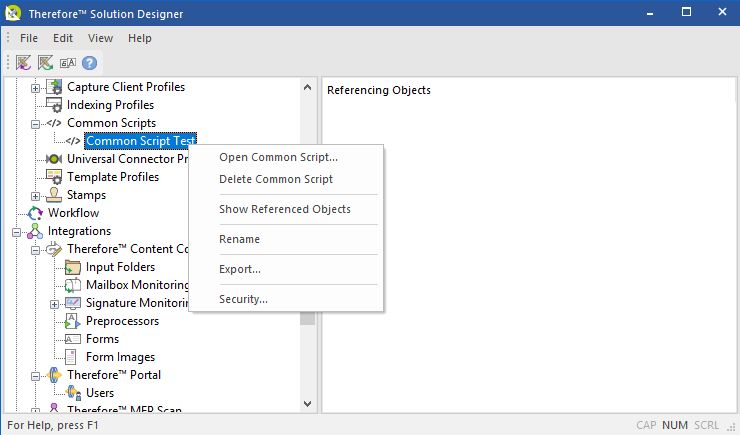Click Show Referenced Objects in context menu
740x435 pixels.
(284, 209)
